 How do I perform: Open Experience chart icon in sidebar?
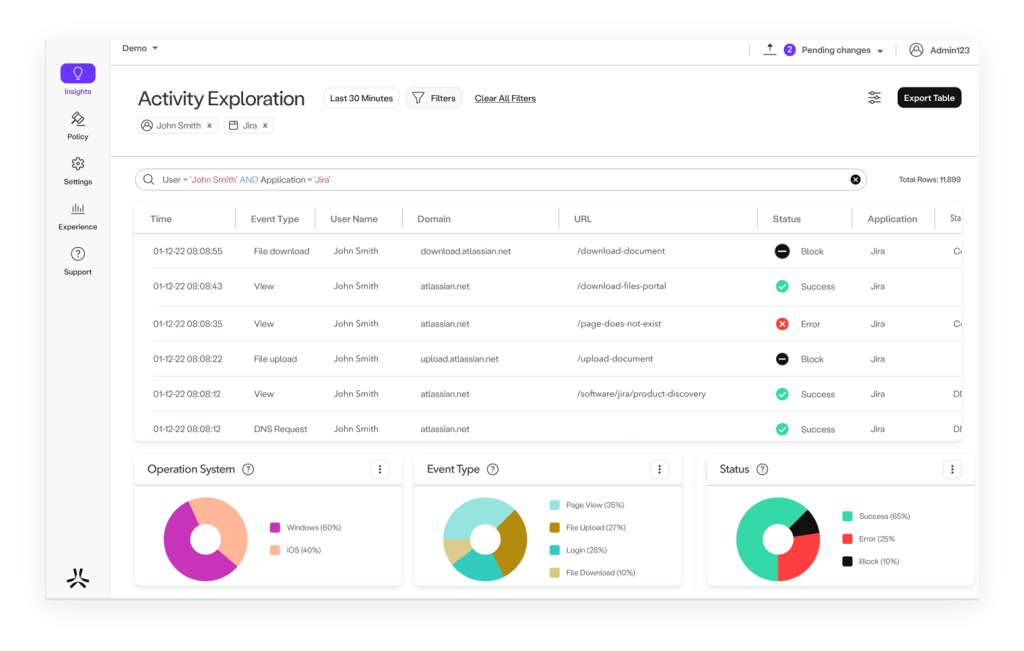click(78, 209)
